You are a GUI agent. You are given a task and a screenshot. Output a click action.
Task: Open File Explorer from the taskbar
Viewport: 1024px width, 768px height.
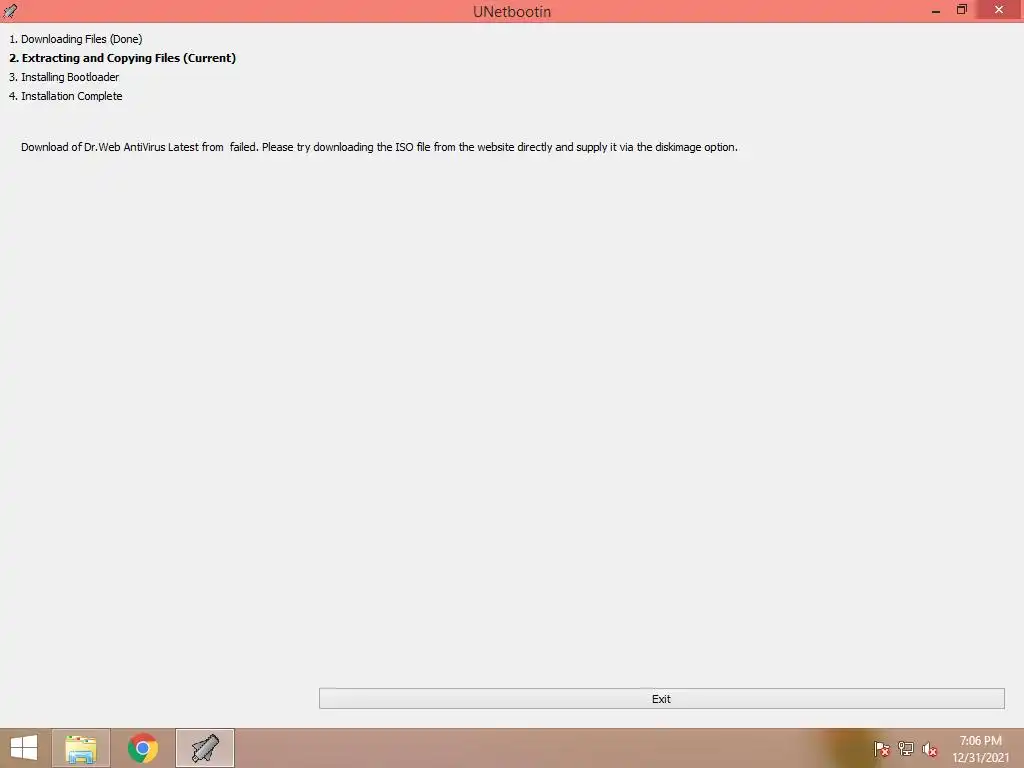tap(81, 748)
